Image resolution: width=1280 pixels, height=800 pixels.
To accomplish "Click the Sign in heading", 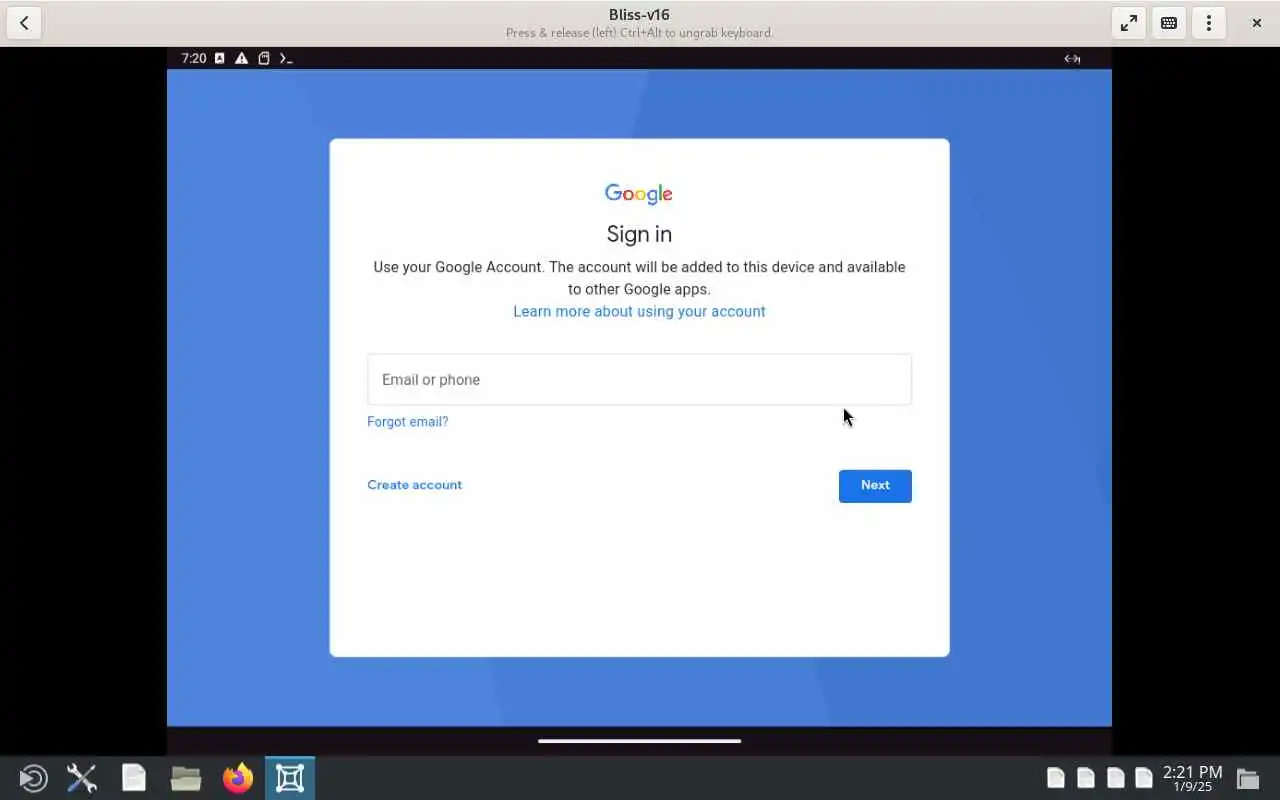I will tap(639, 234).
